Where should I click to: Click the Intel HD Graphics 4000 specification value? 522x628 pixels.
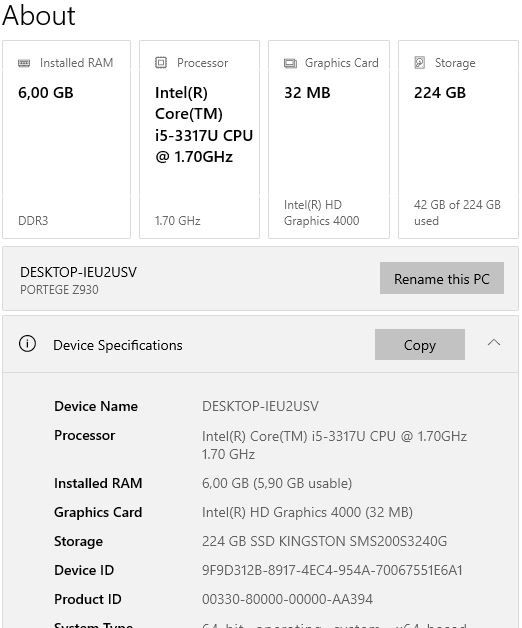click(307, 512)
